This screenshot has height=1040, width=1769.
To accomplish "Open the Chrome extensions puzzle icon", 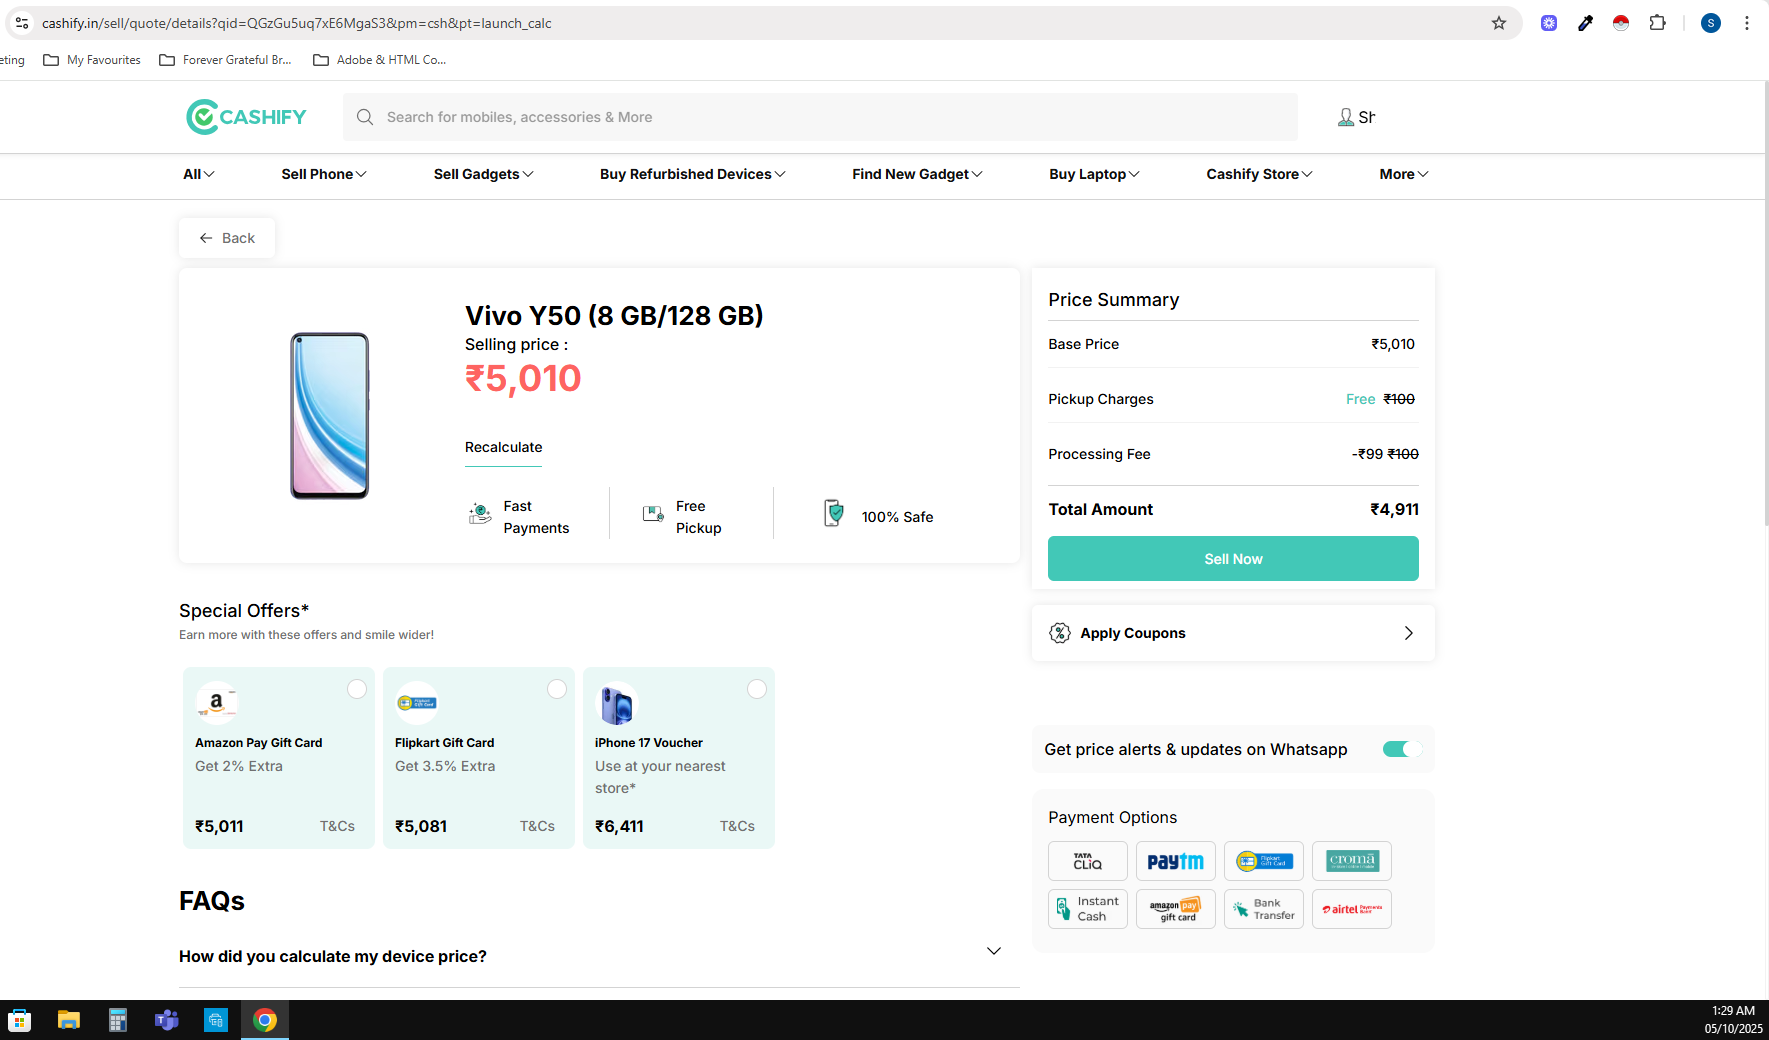I will pos(1657,23).
